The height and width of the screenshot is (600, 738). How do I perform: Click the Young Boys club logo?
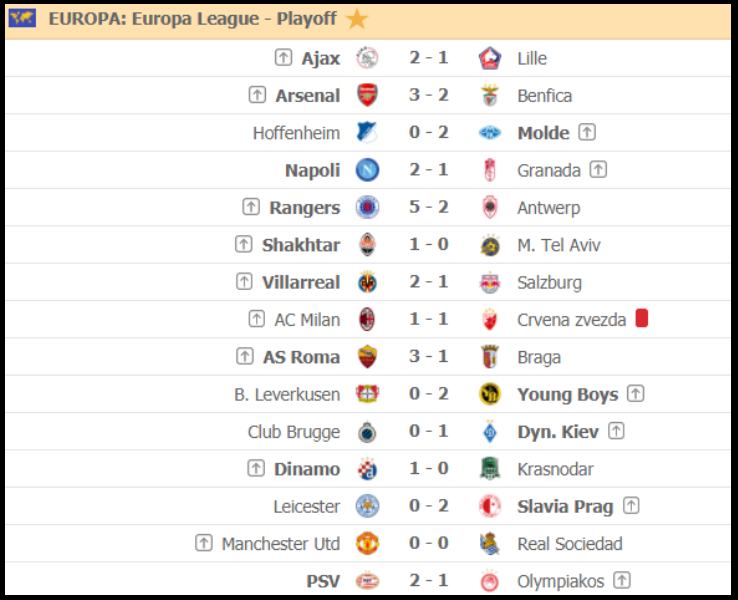click(490, 394)
